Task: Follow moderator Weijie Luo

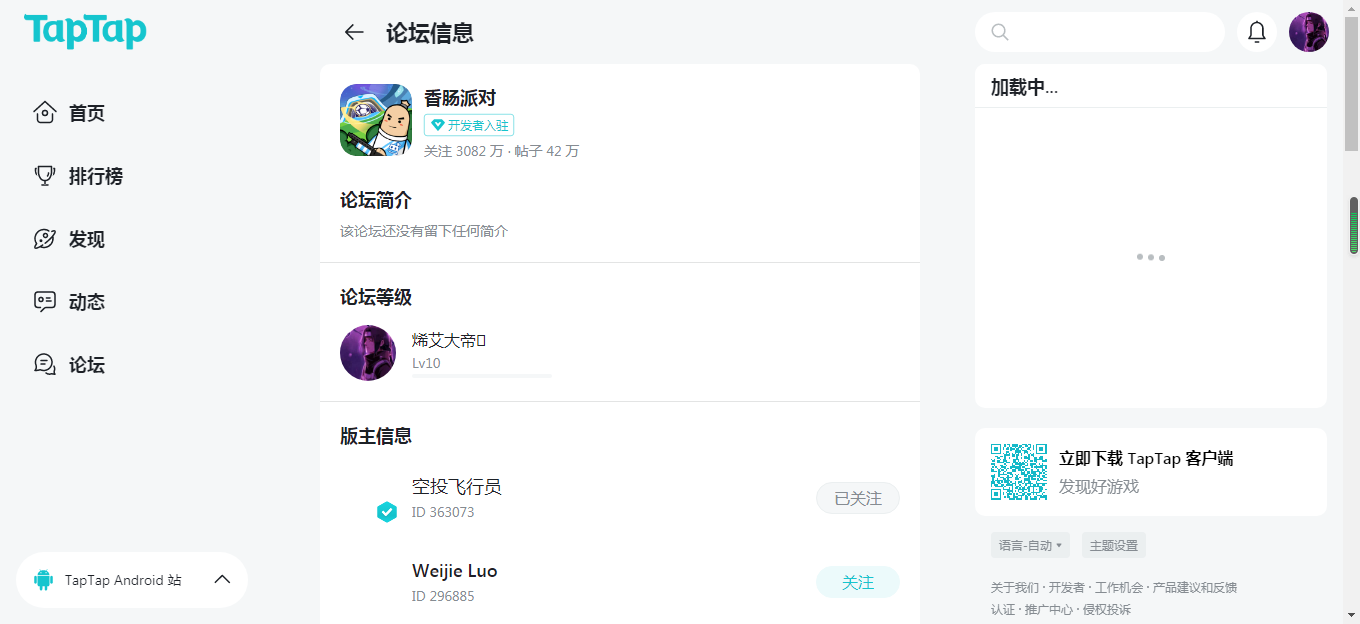Action: coord(858,582)
